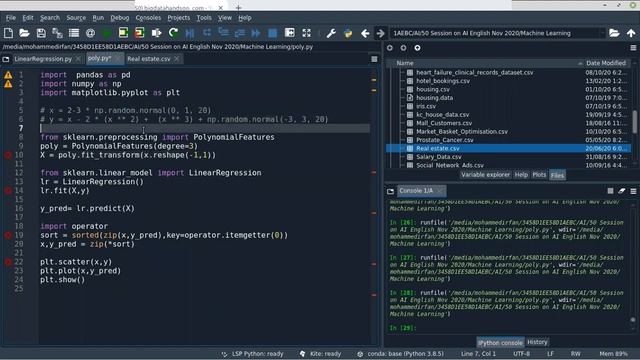Save all open files
640x360 pixels.
coord(57,33)
